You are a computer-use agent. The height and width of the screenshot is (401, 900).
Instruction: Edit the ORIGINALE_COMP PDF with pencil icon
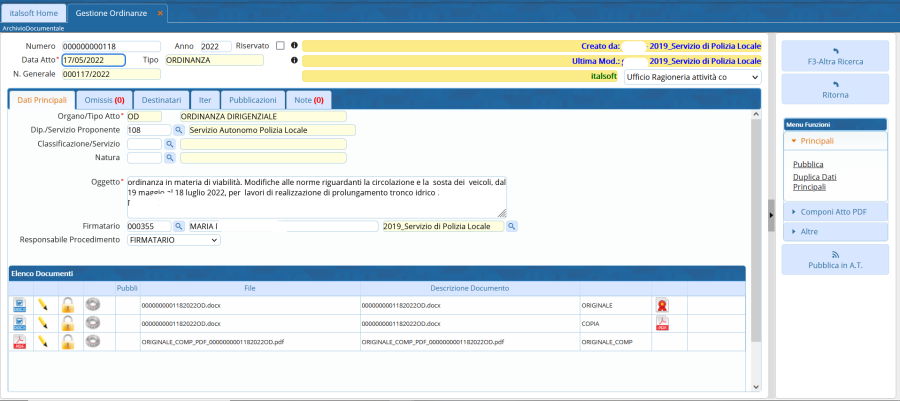coord(43,341)
